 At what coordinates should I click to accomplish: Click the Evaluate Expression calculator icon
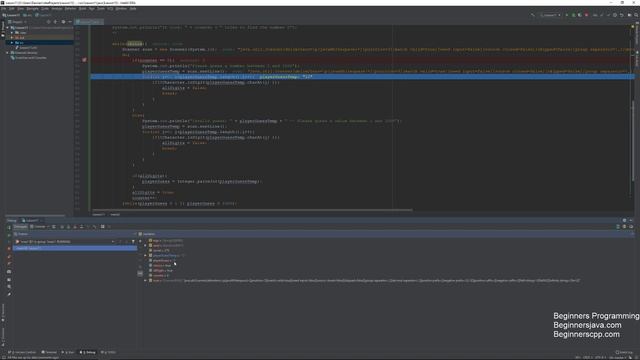pyautogui.click(x=102, y=227)
